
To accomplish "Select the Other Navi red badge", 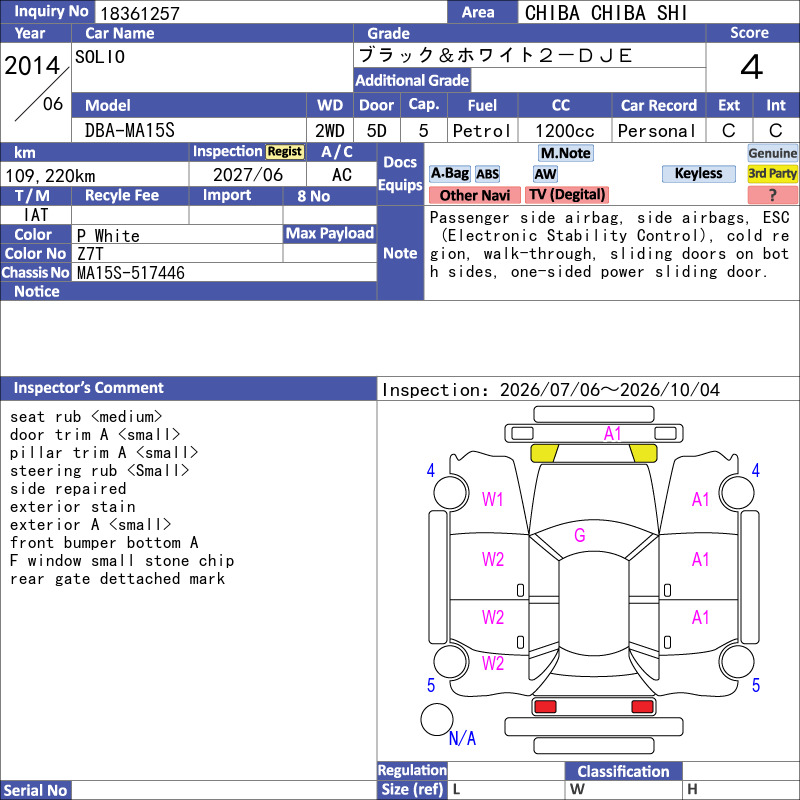I will pyautogui.click(x=475, y=195).
